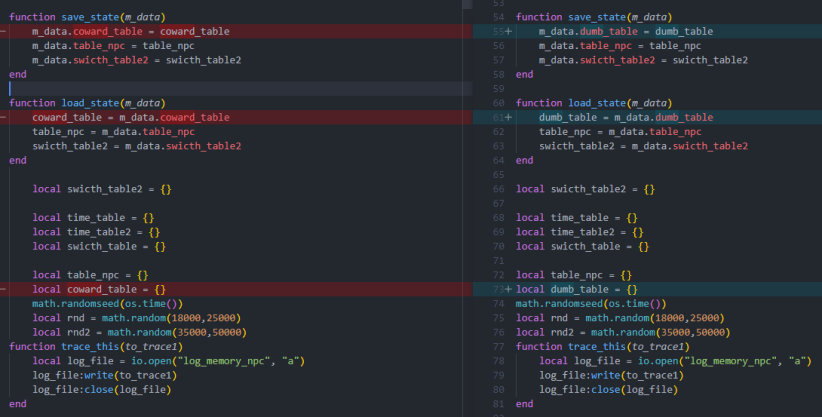Click the plus marker on line 73
This screenshot has height=417, width=822.
coord(508,289)
